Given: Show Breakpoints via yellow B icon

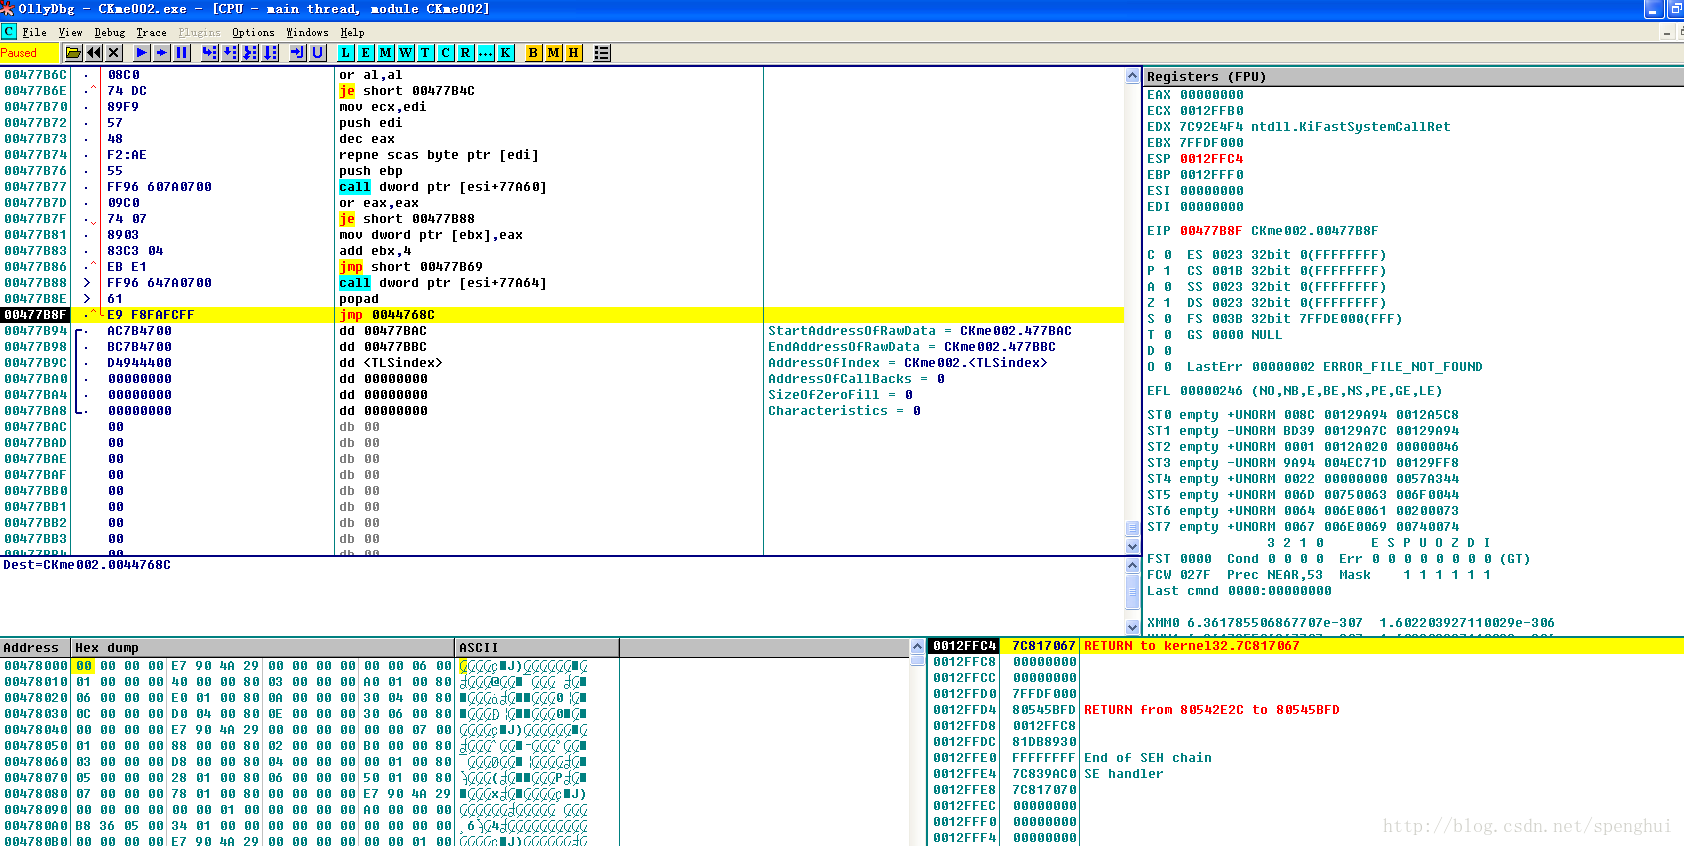Looking at the screenshot, I should tap(533, 53).
